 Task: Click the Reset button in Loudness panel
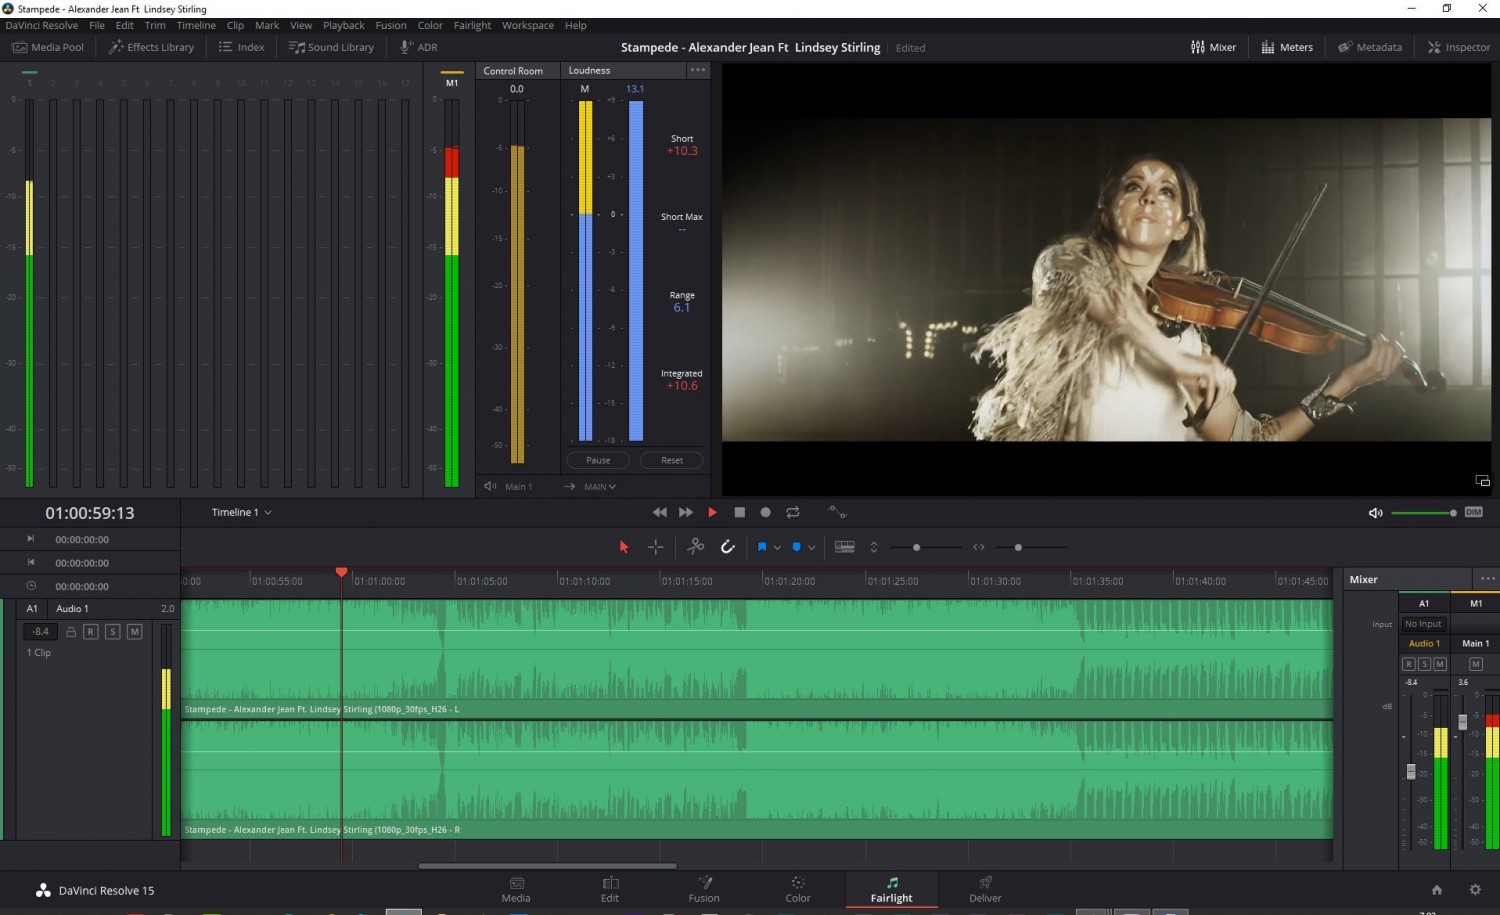(x=672, y=460)
